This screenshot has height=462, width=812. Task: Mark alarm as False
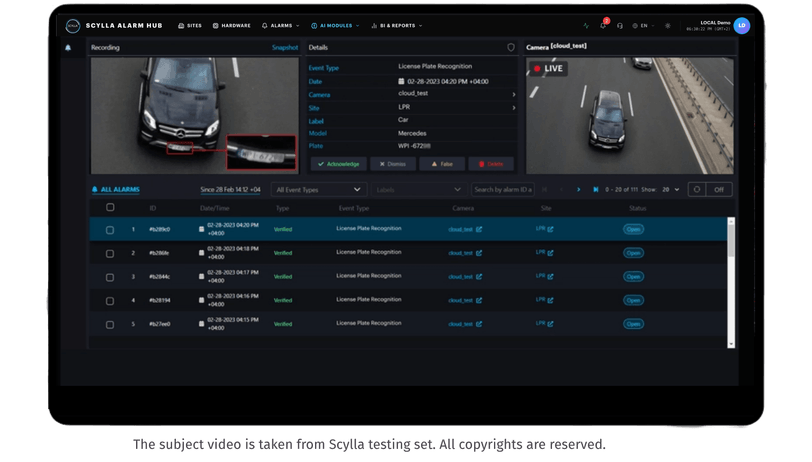point(442,164)
